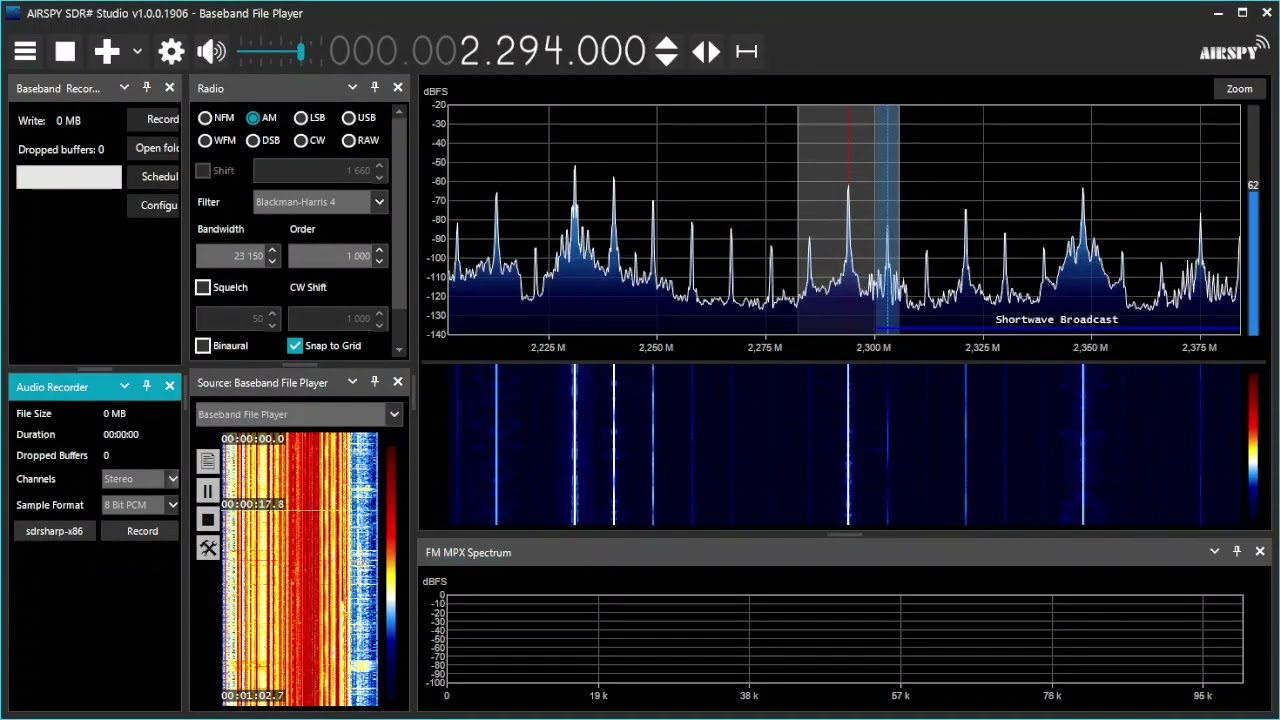The width and height of the screenshot is (1280, 720).
Task: Click the horizontal bar-ended tuning icon
Action: coord(746,52)
